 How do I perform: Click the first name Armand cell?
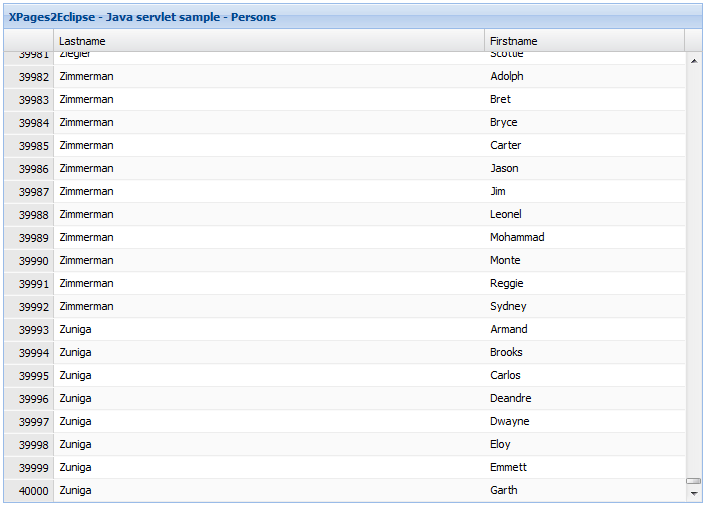509,330
